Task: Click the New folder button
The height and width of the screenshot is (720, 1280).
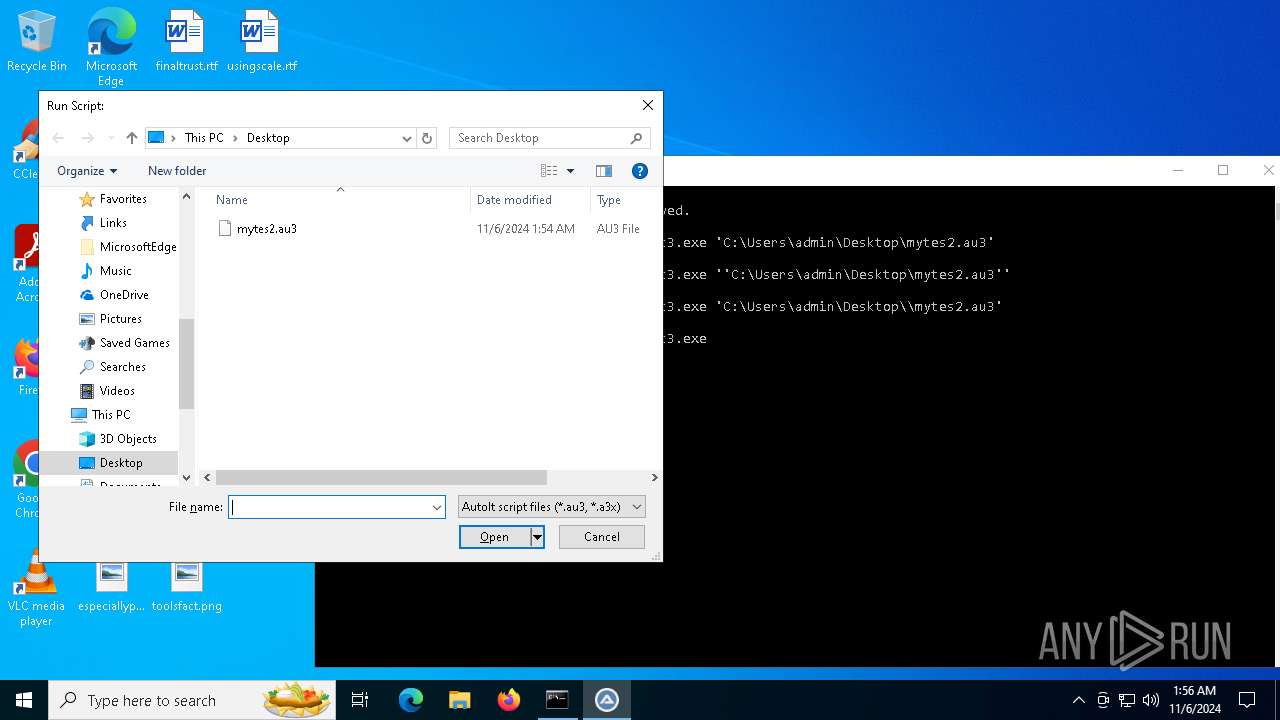Action: pos(177,171)
